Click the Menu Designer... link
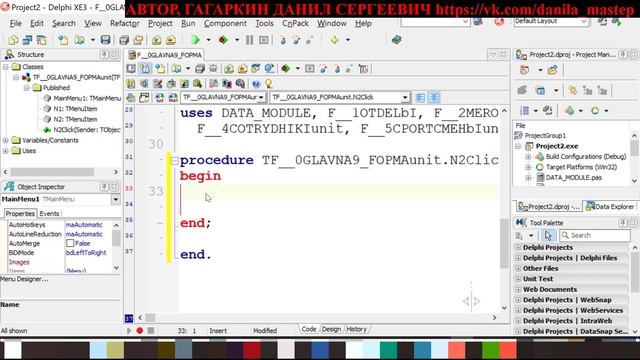The image size is (640, 360). [24, 279]
